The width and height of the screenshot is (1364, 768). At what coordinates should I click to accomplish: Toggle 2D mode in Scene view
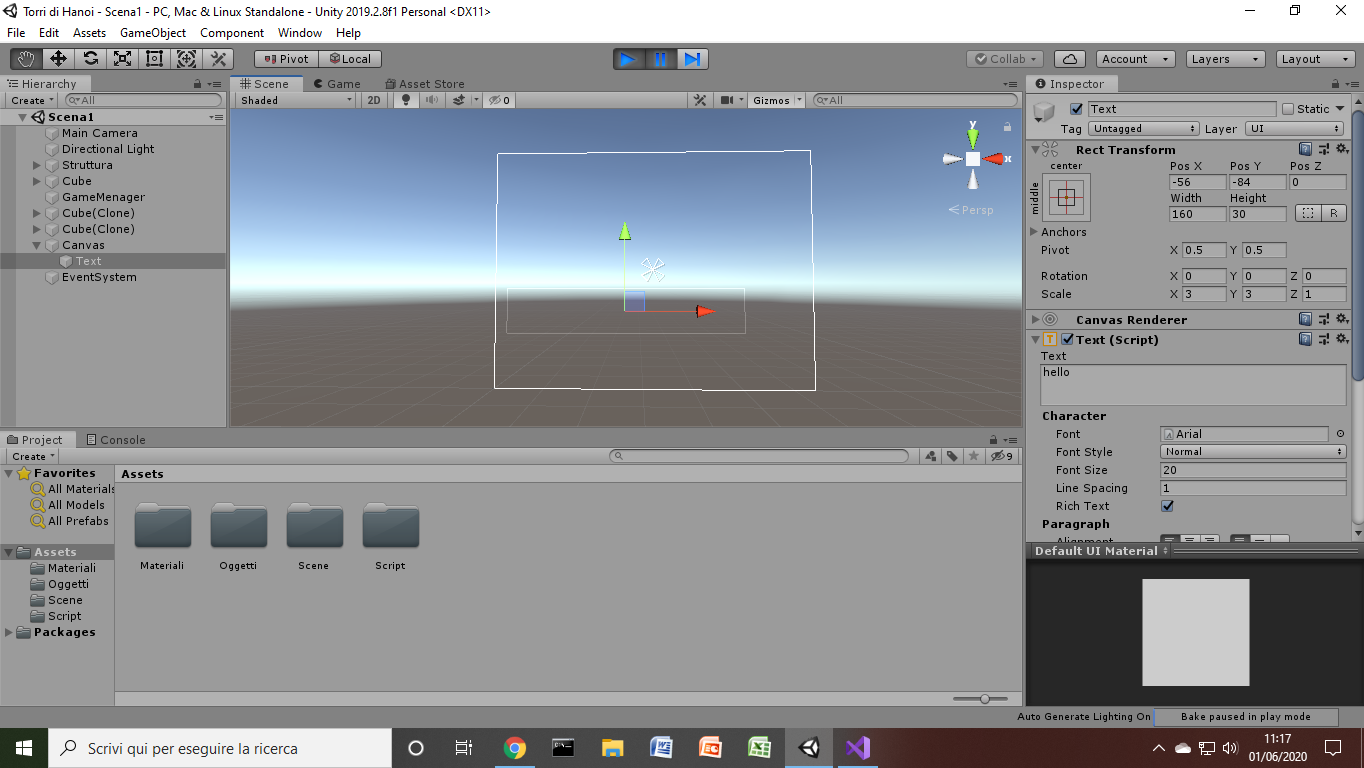(x=373, y=100)
